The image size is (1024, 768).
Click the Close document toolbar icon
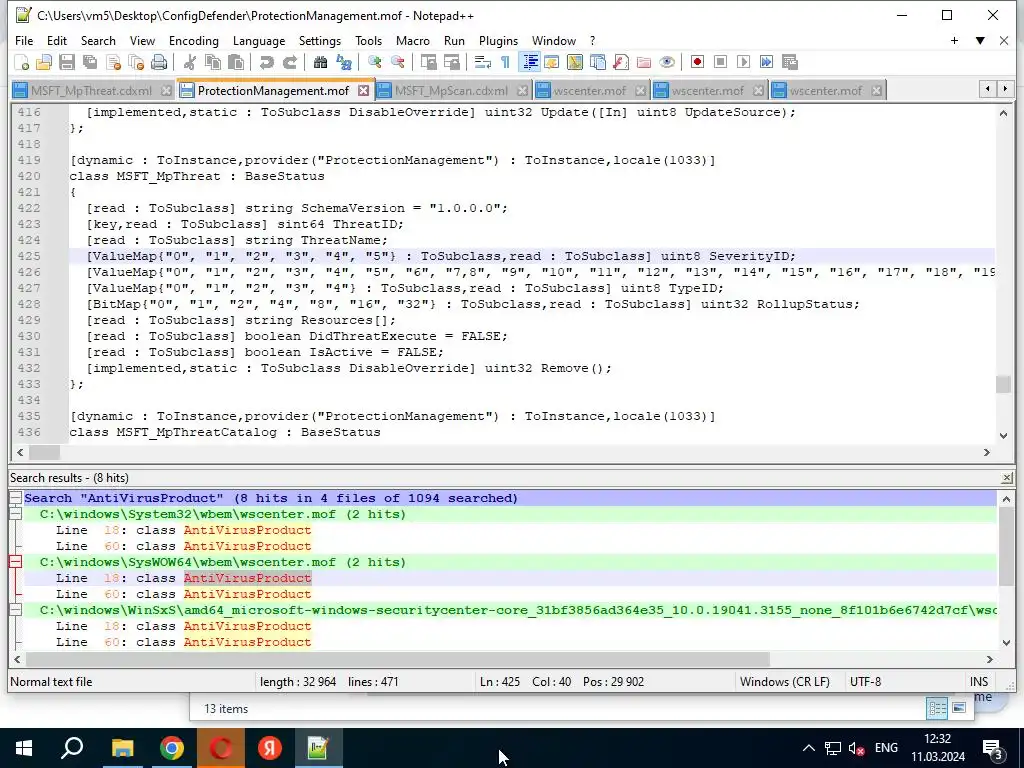coord(113,62)
